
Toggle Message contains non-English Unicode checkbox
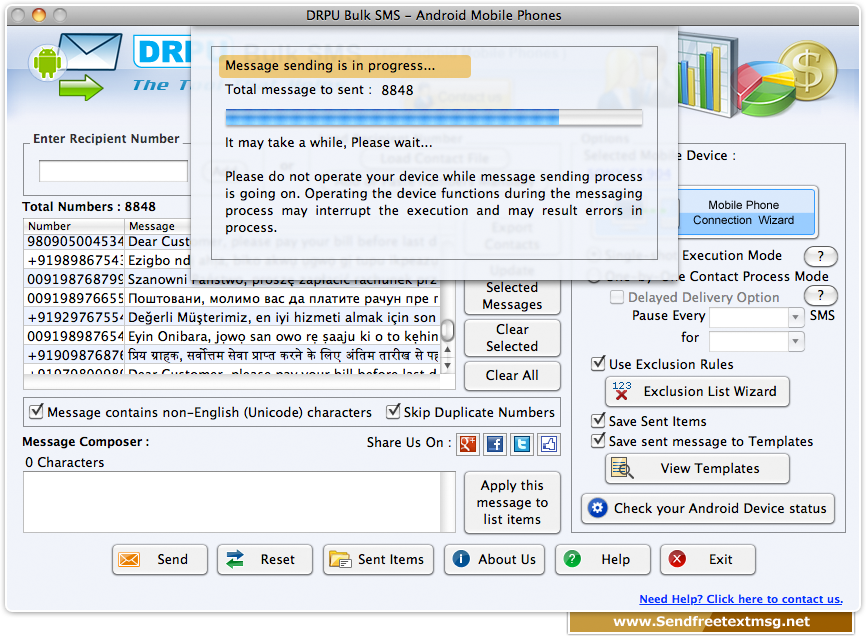[x=36, y=411]
